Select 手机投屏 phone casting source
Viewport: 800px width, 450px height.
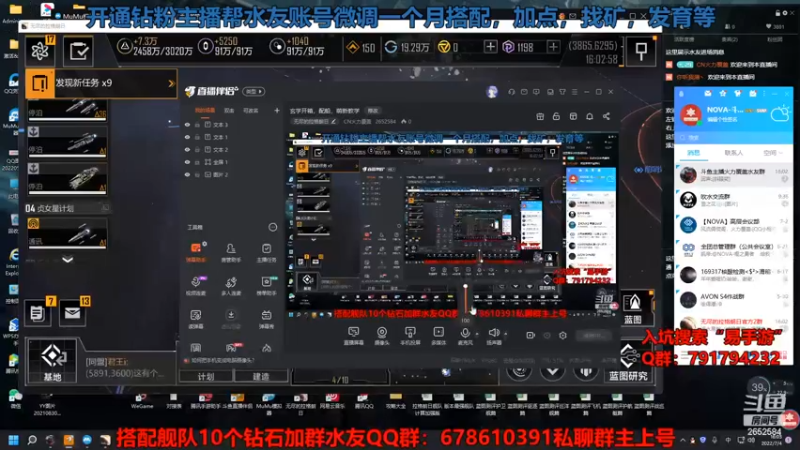click(x=410, y=335)
